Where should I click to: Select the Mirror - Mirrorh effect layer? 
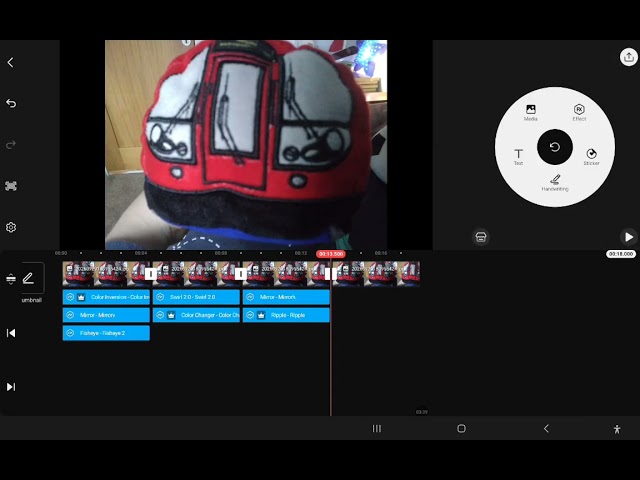(286, 297)
